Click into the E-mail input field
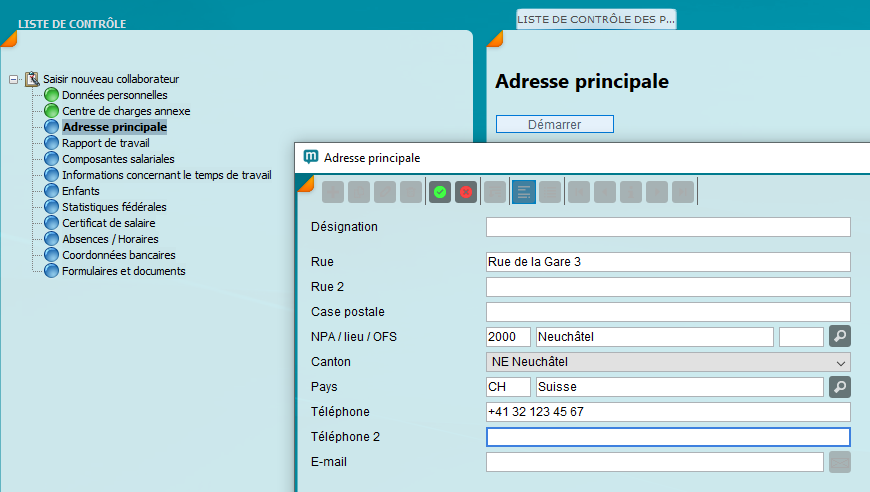870x492 pixels. (655, 462)
